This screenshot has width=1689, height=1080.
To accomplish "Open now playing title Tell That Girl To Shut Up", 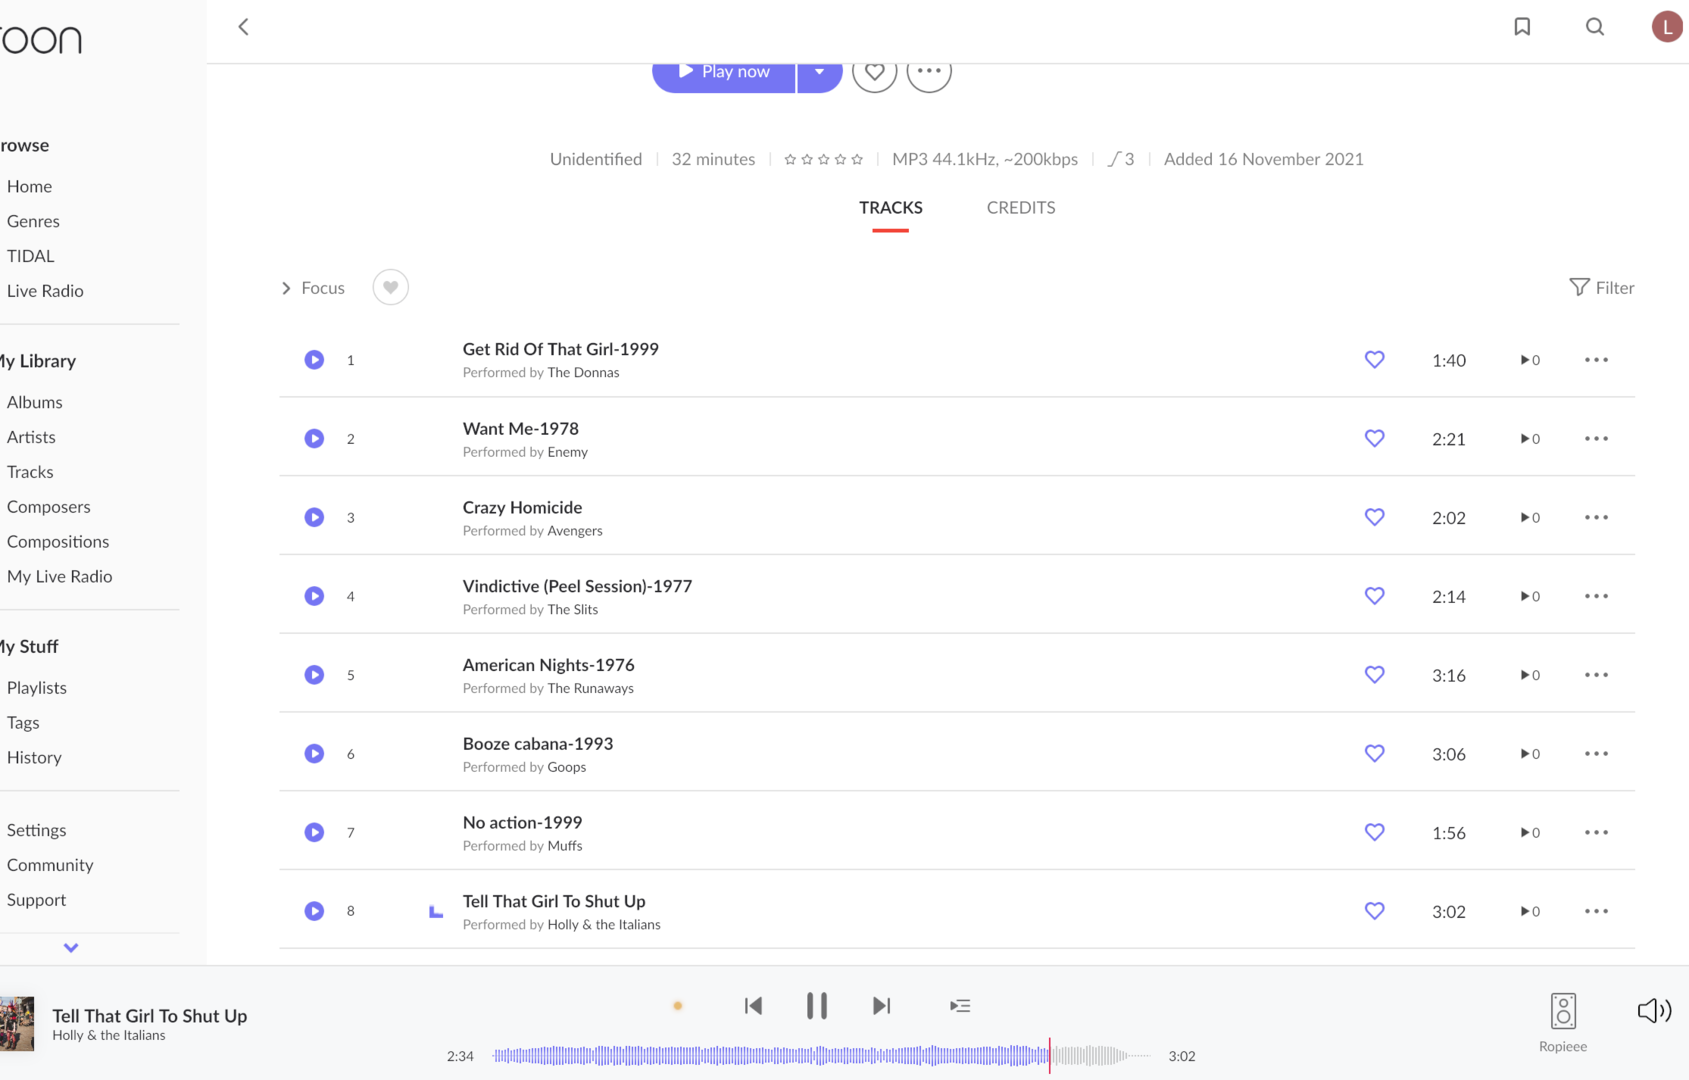I will [149, 1016].
